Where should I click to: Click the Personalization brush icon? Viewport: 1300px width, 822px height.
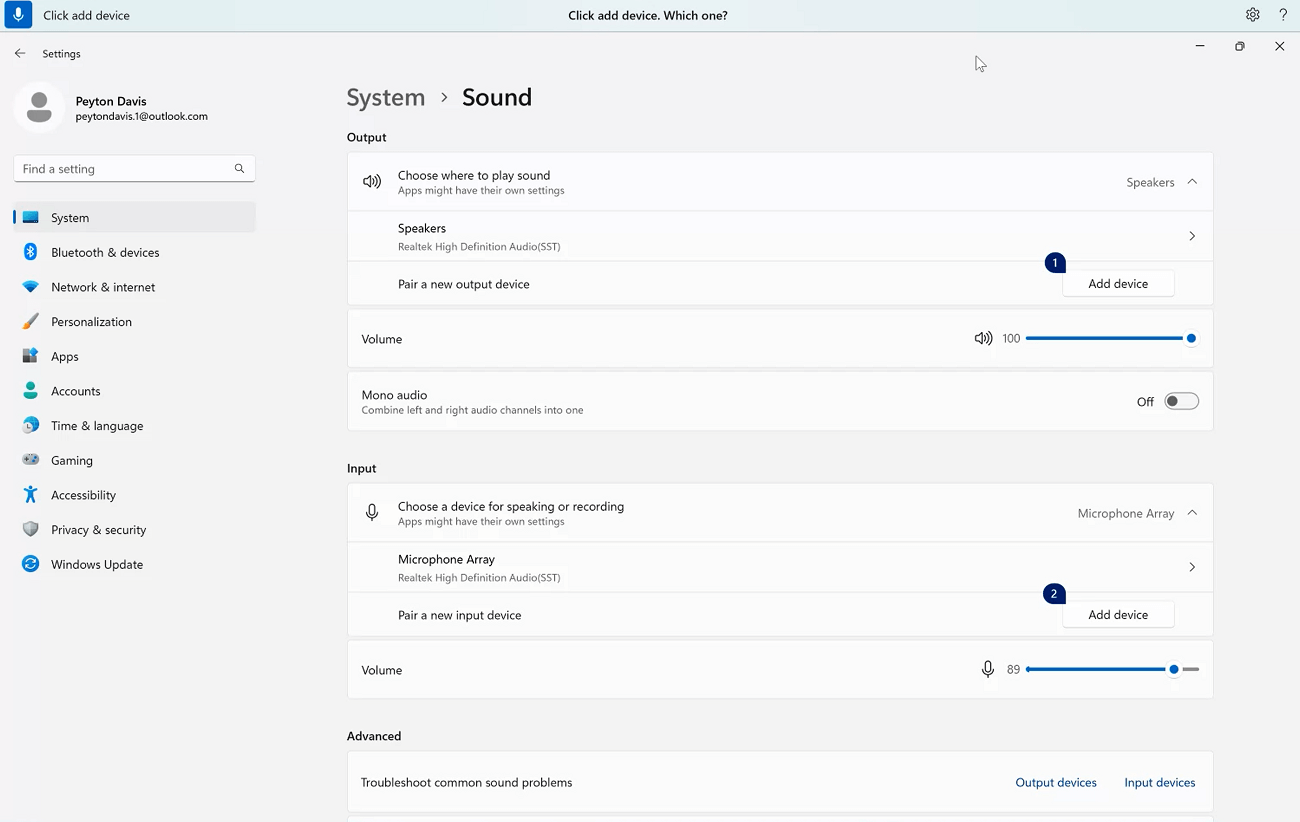31,321
